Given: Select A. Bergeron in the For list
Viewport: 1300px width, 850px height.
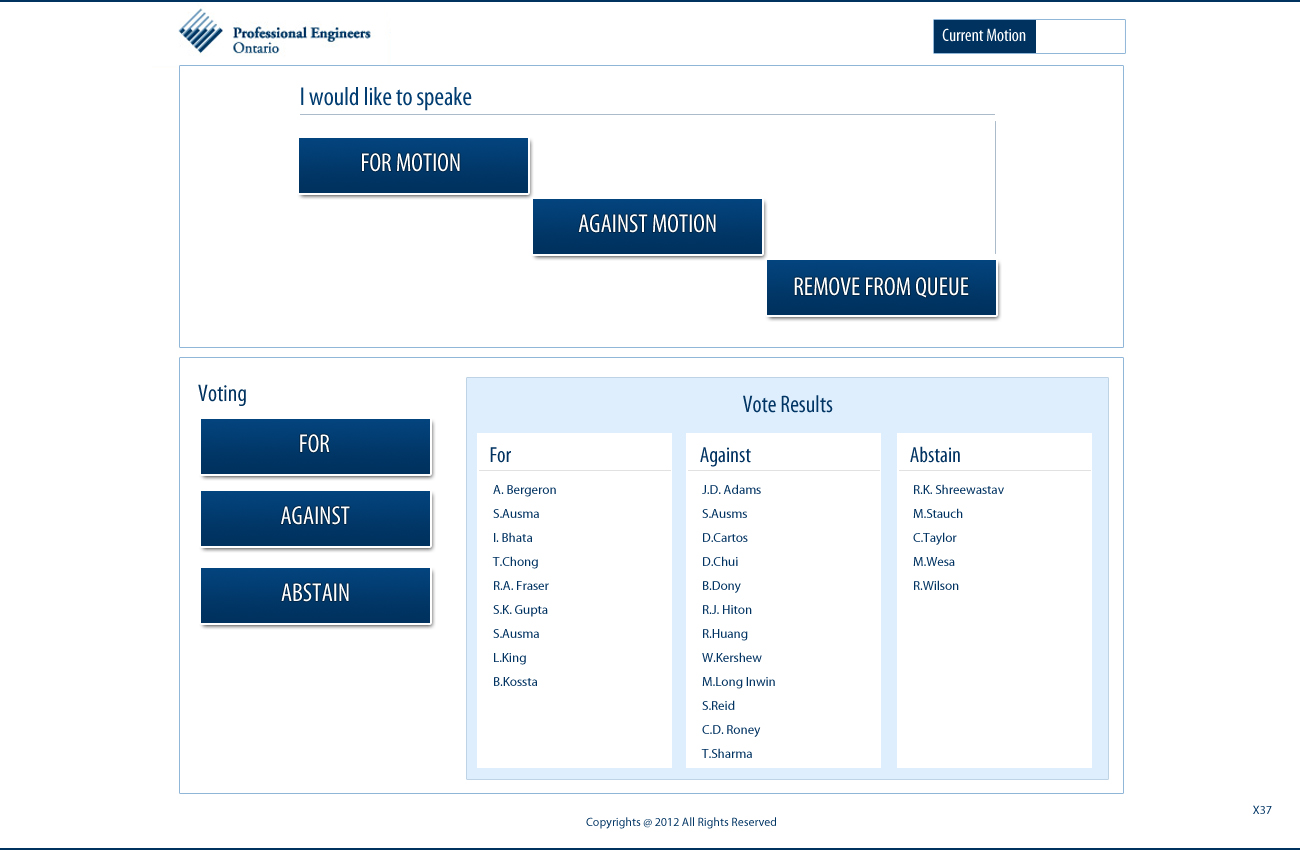Looking at the screenshot, I should tap(524, 490).
